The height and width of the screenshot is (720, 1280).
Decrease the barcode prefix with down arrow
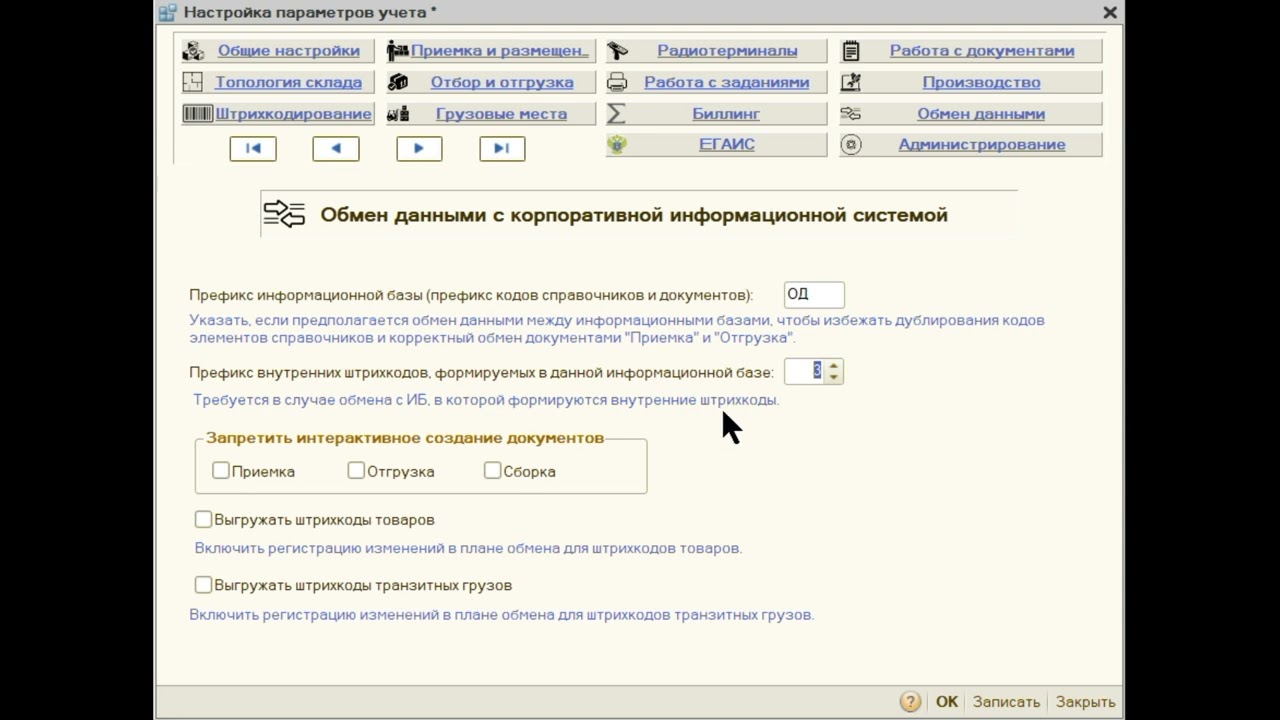[x=834, y=377]
